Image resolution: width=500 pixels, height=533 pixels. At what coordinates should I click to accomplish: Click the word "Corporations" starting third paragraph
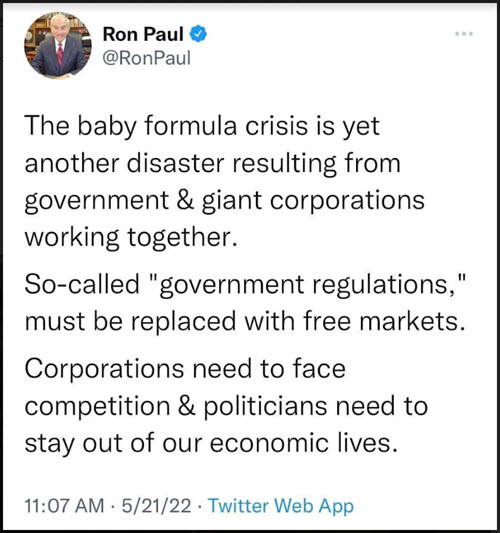click(x=104, y=369)
